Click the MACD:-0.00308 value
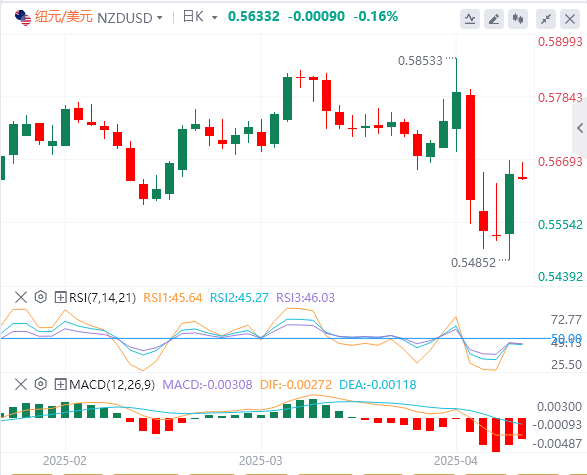587x475 pixels. tap(207, 385)
